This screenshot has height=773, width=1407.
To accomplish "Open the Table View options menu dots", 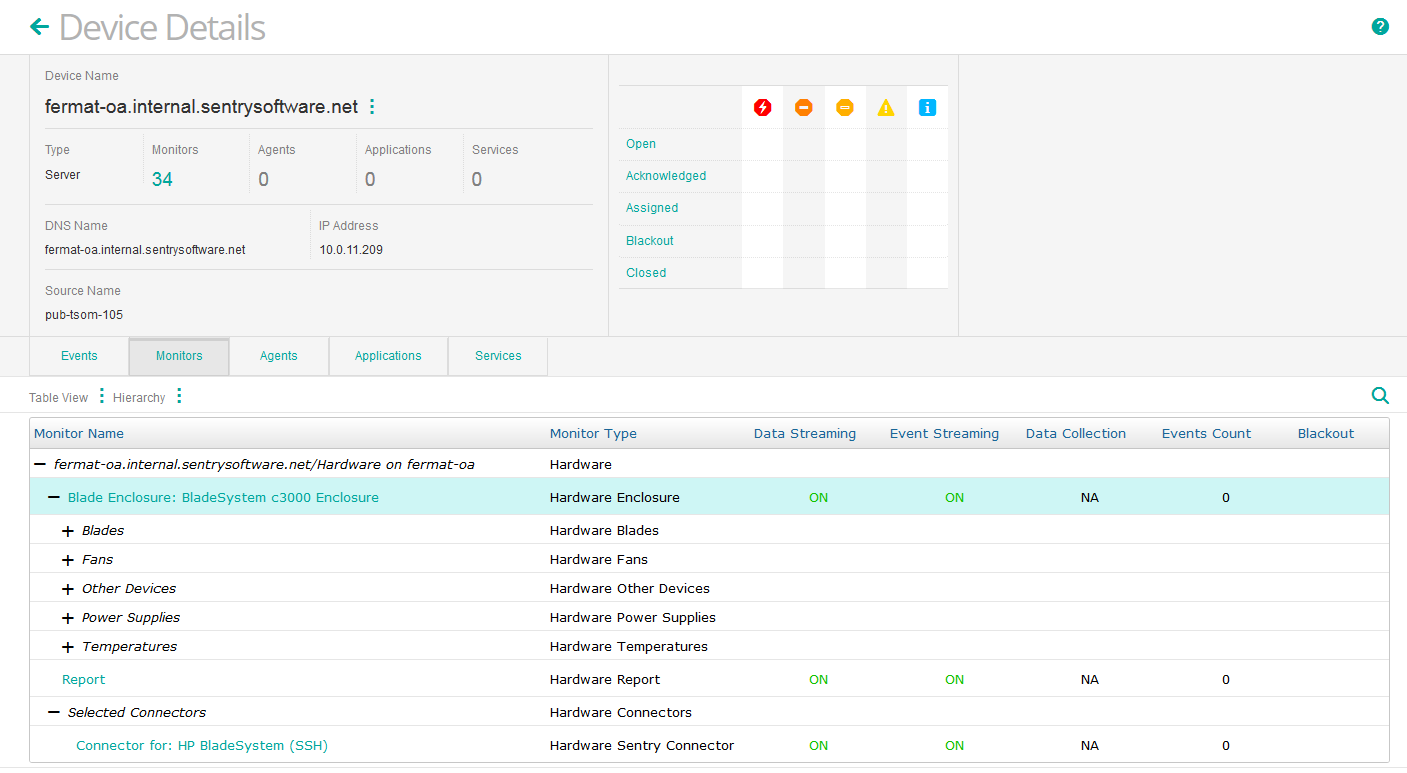I will point(102,397).
